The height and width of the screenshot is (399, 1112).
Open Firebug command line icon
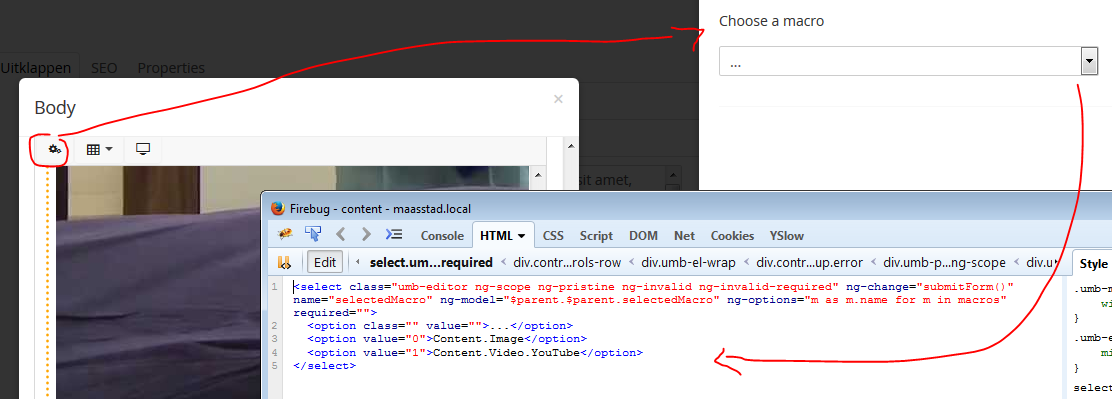(394, 235)
